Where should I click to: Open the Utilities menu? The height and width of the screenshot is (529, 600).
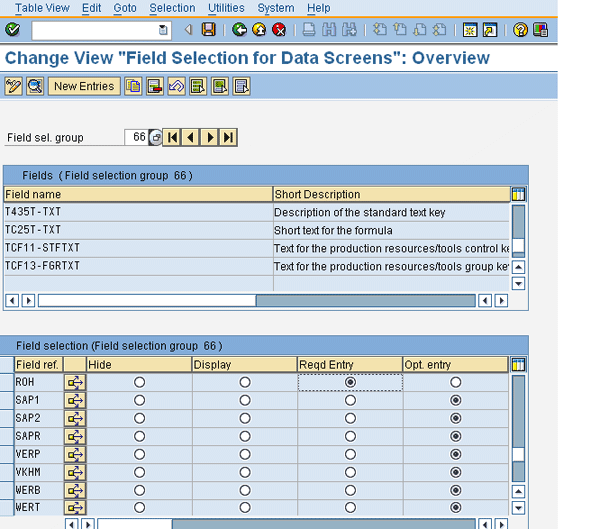pos(225,8)
